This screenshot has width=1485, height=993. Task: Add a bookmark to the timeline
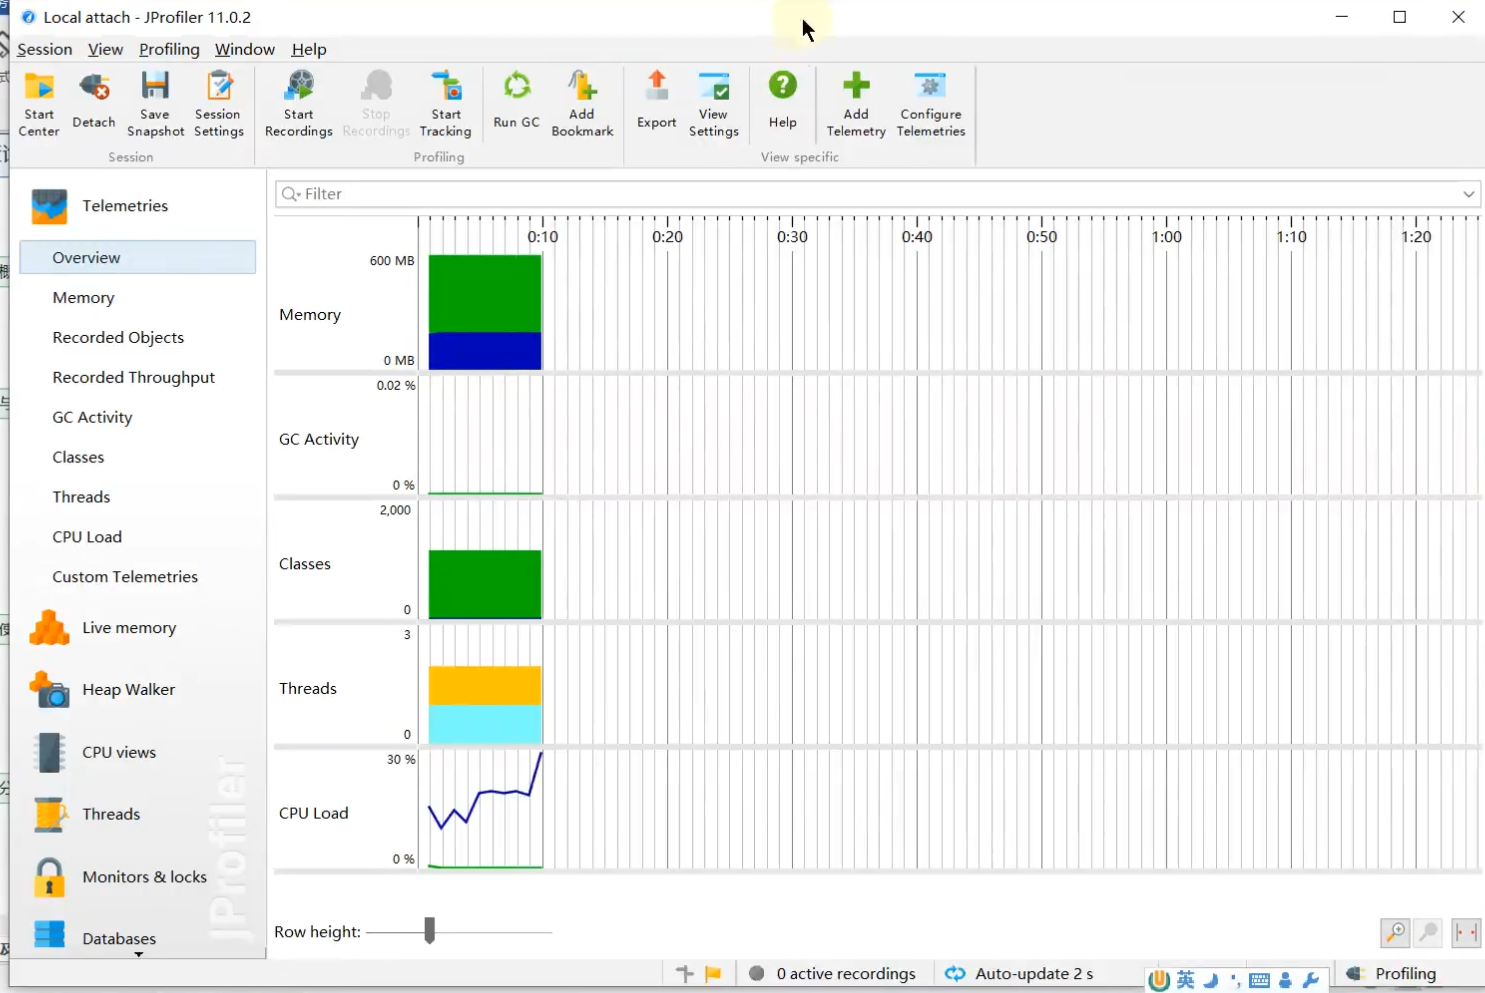coord(582,104)
